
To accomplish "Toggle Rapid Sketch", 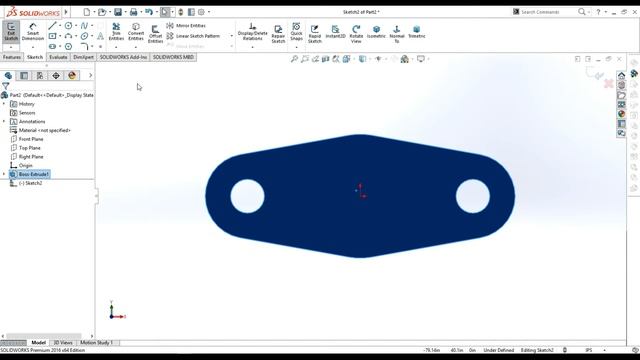I will click(x=315, y=33).
